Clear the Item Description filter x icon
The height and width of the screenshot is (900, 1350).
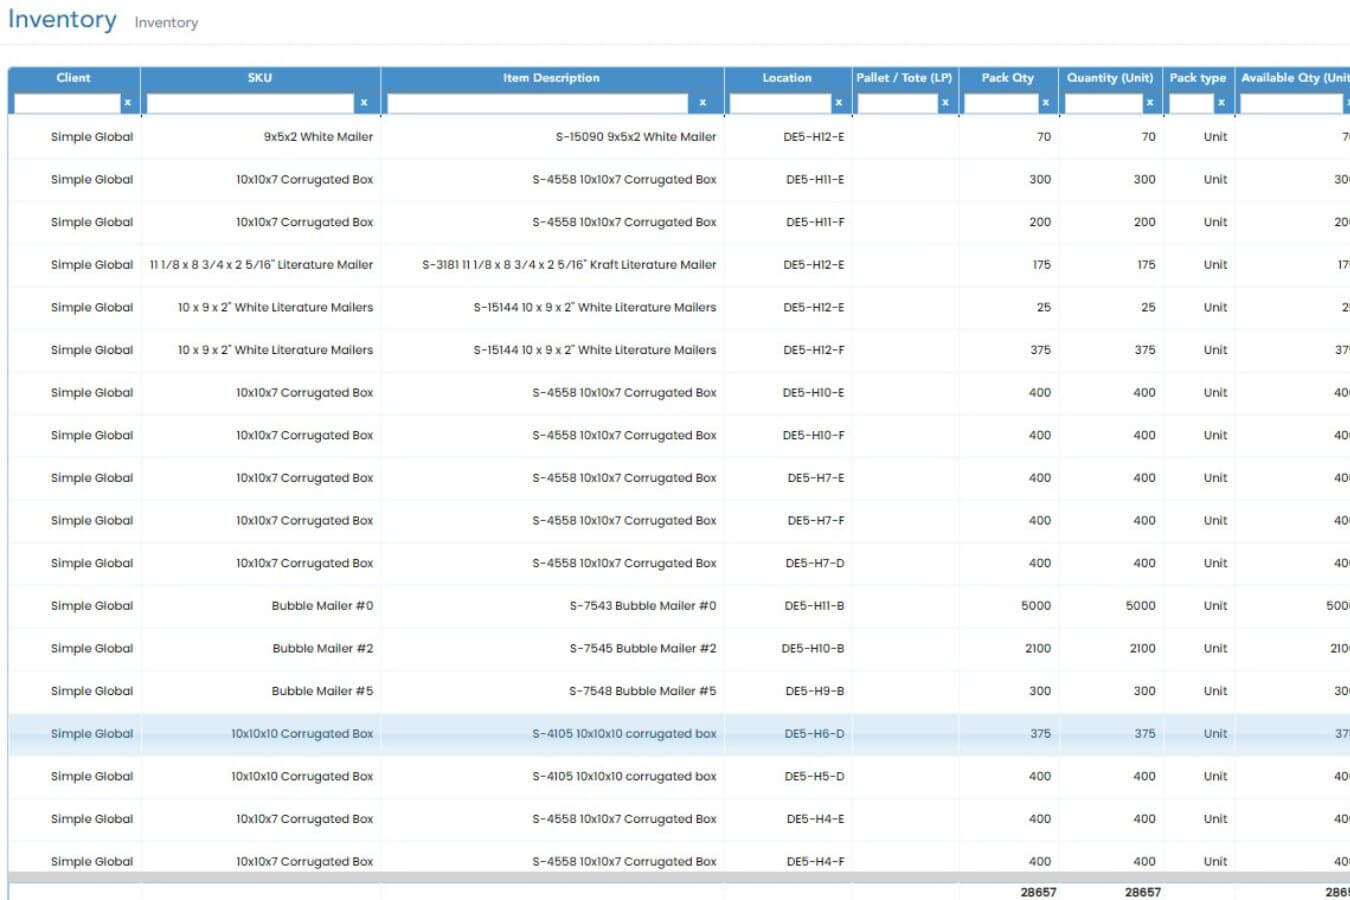[703, 102]
